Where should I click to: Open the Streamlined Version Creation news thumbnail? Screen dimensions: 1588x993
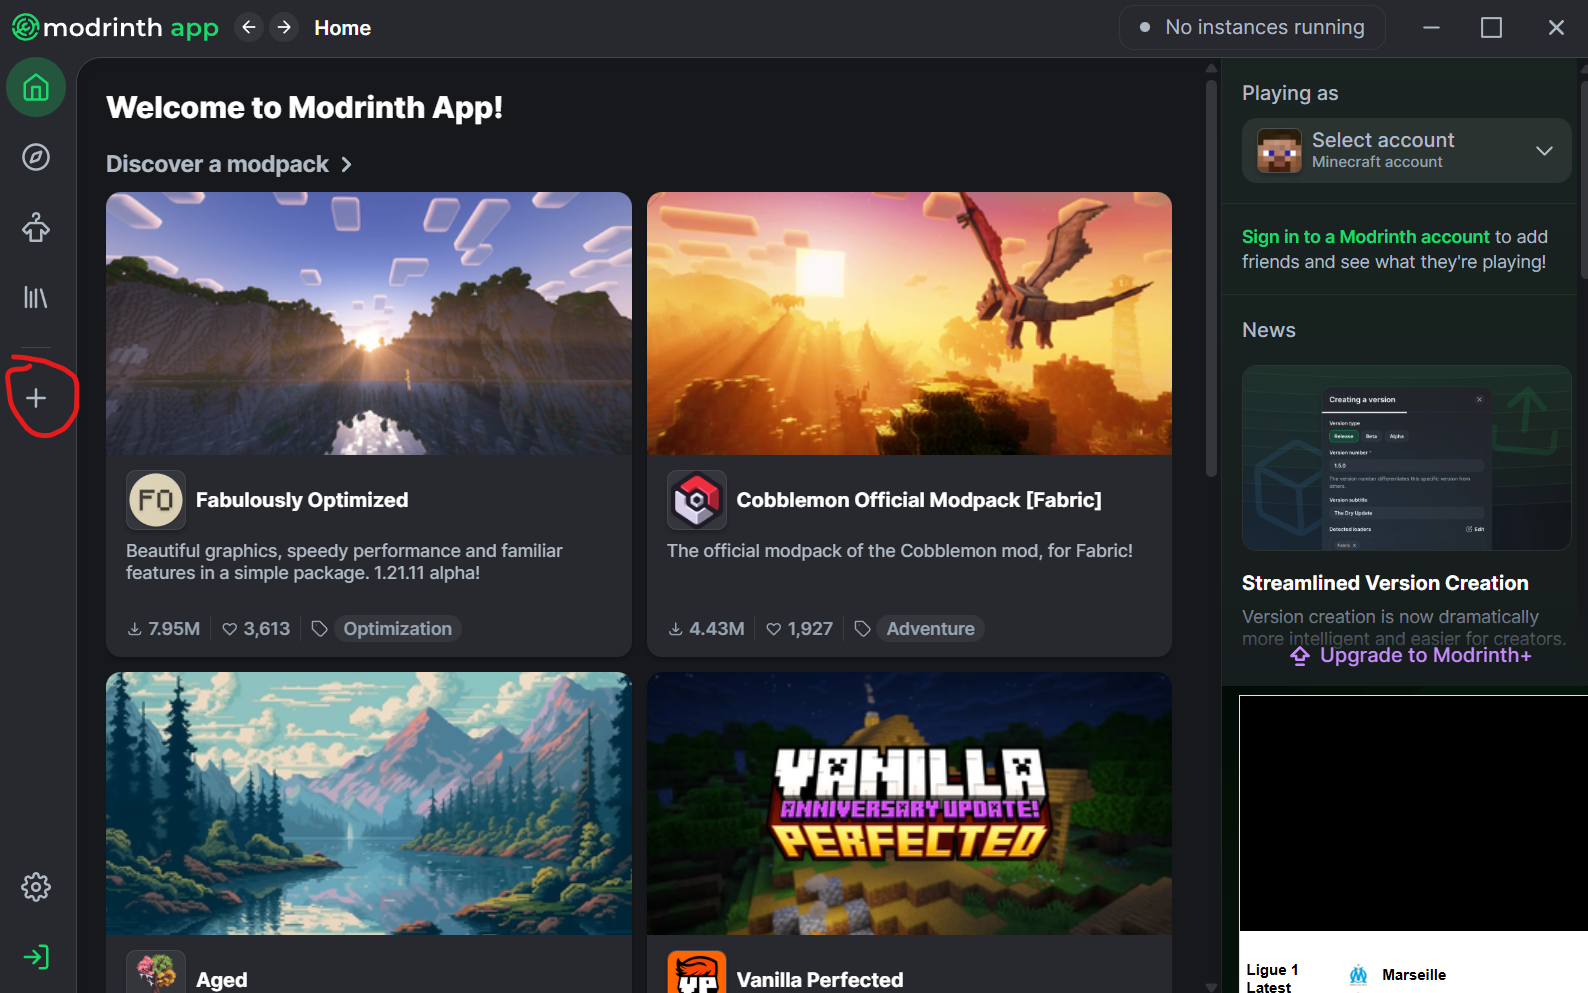pos(1406,458)
